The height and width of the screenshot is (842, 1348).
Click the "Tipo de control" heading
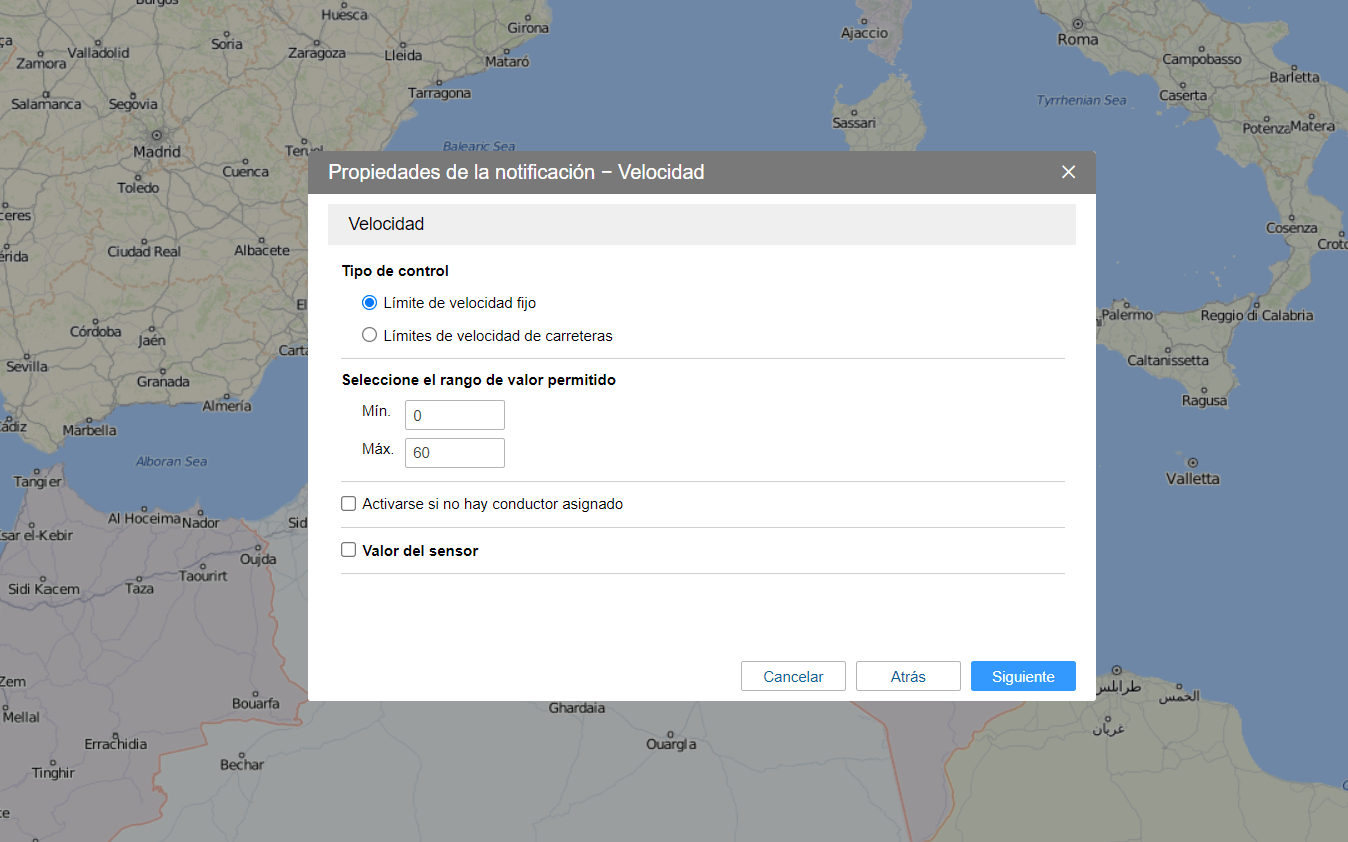point(395,271)
